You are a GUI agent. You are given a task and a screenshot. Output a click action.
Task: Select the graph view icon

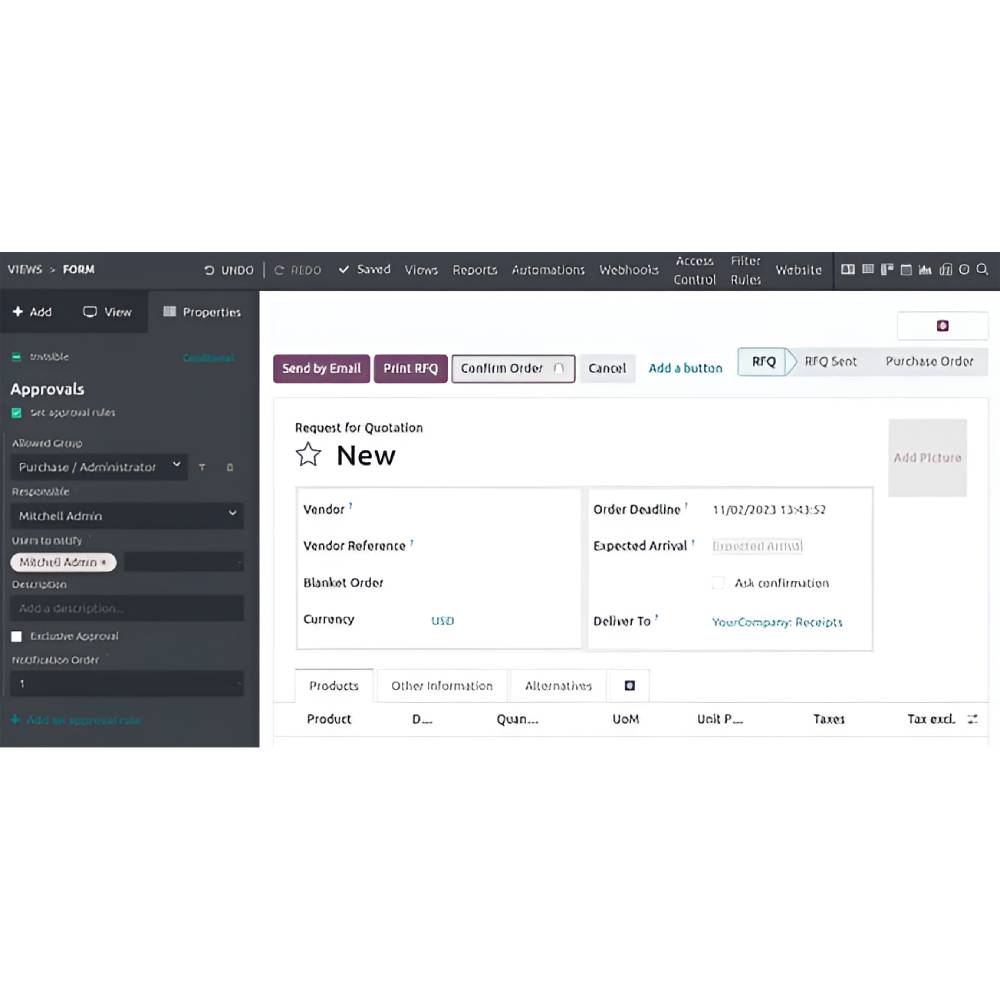[x=924, y=269]
